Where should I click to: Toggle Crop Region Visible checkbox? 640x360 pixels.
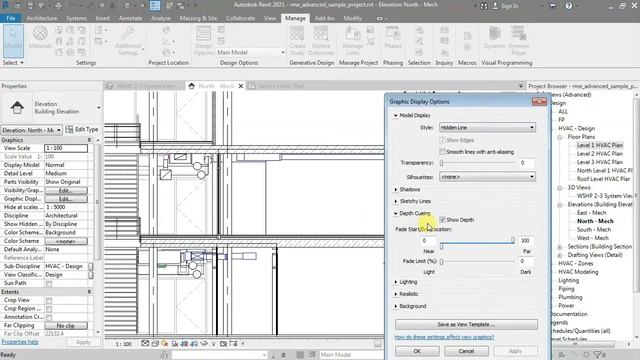[49, 309]
